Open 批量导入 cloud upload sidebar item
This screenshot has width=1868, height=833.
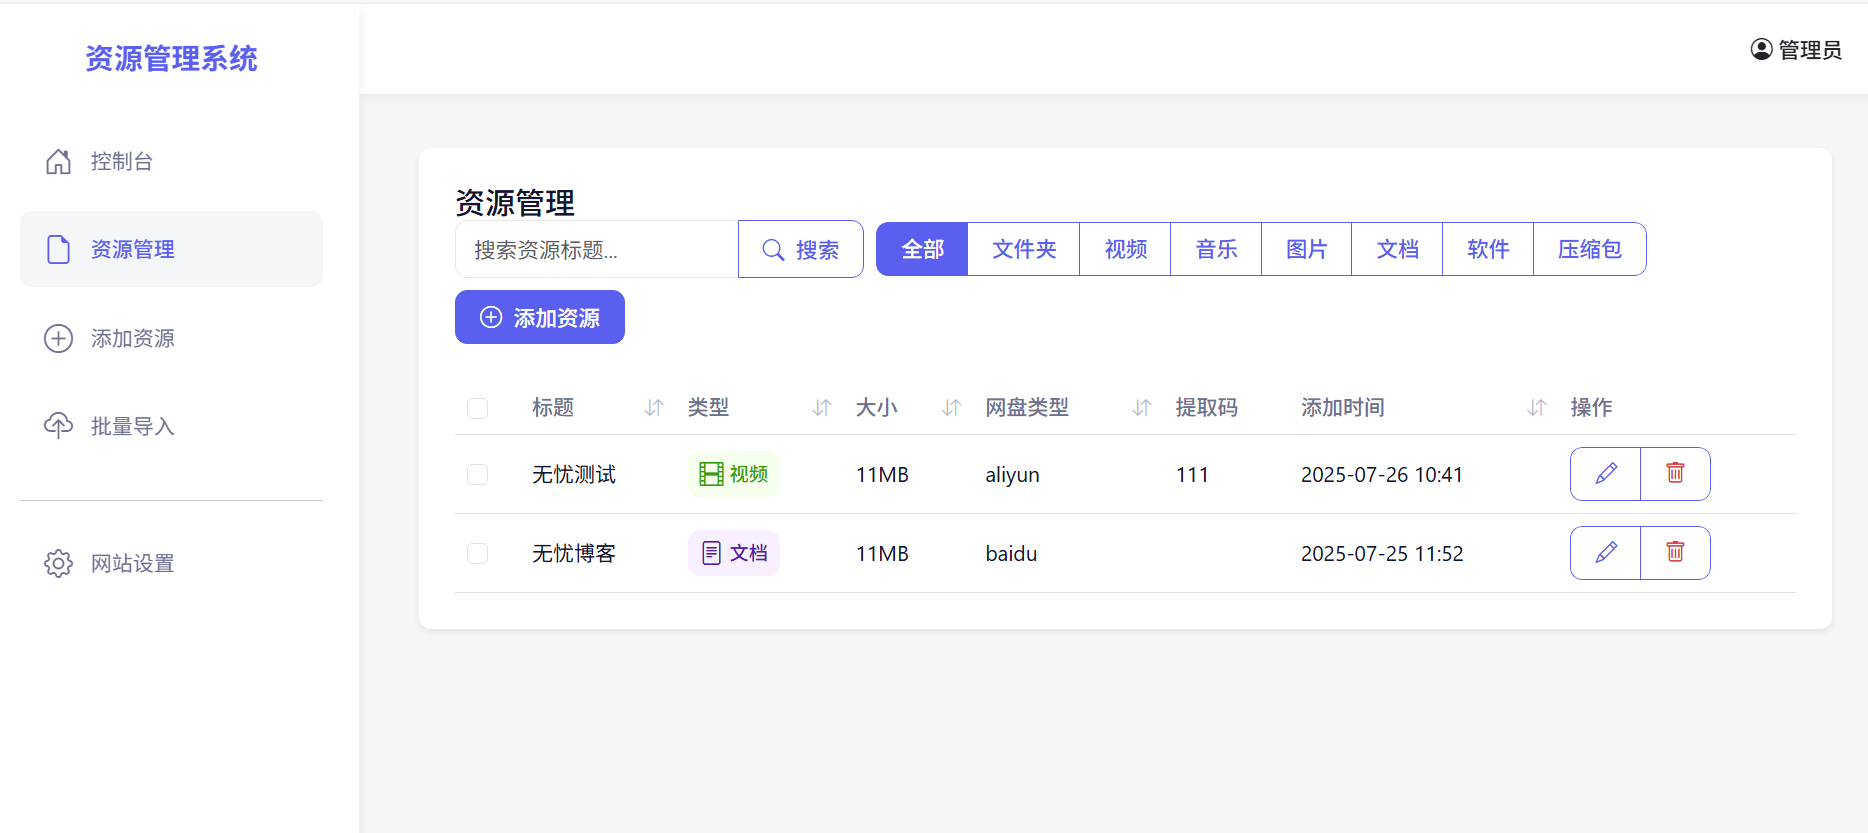coord(59,426)
